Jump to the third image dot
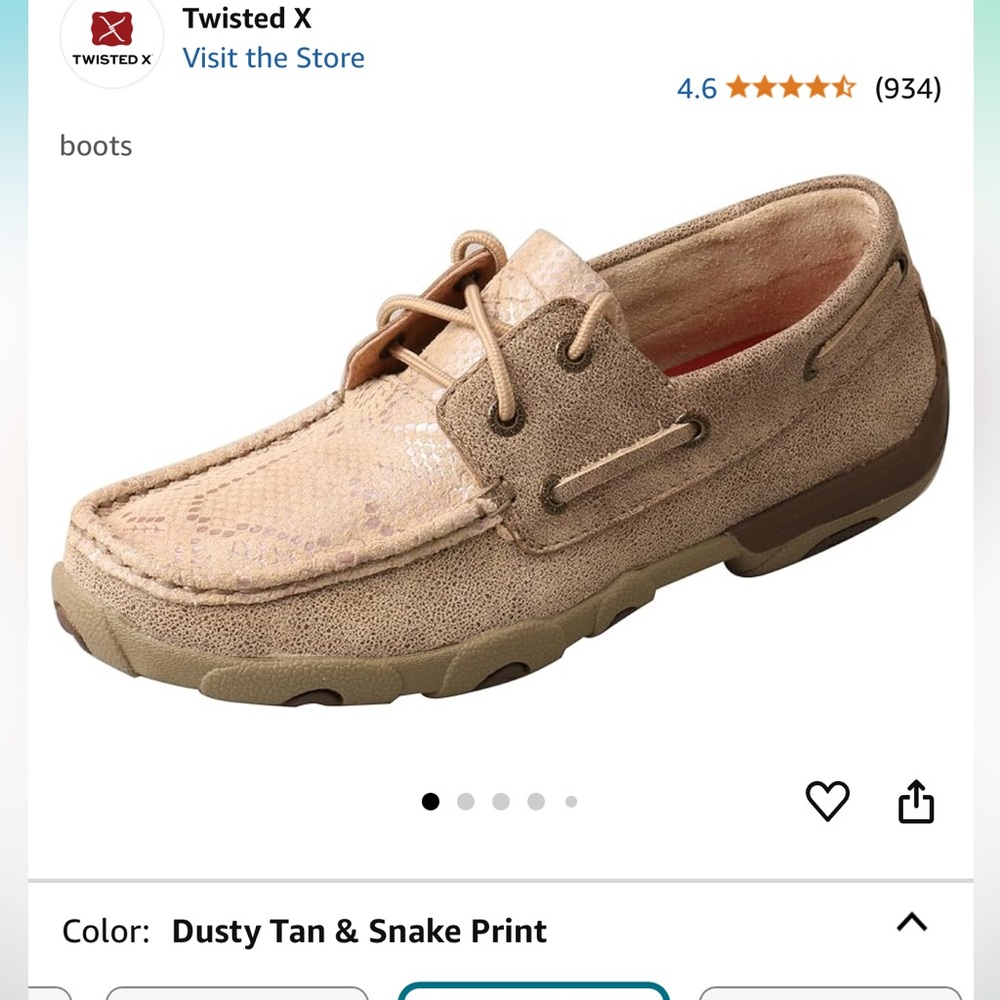The height and width of the screenshot is (1000, 1000). [x=501, y=801]
